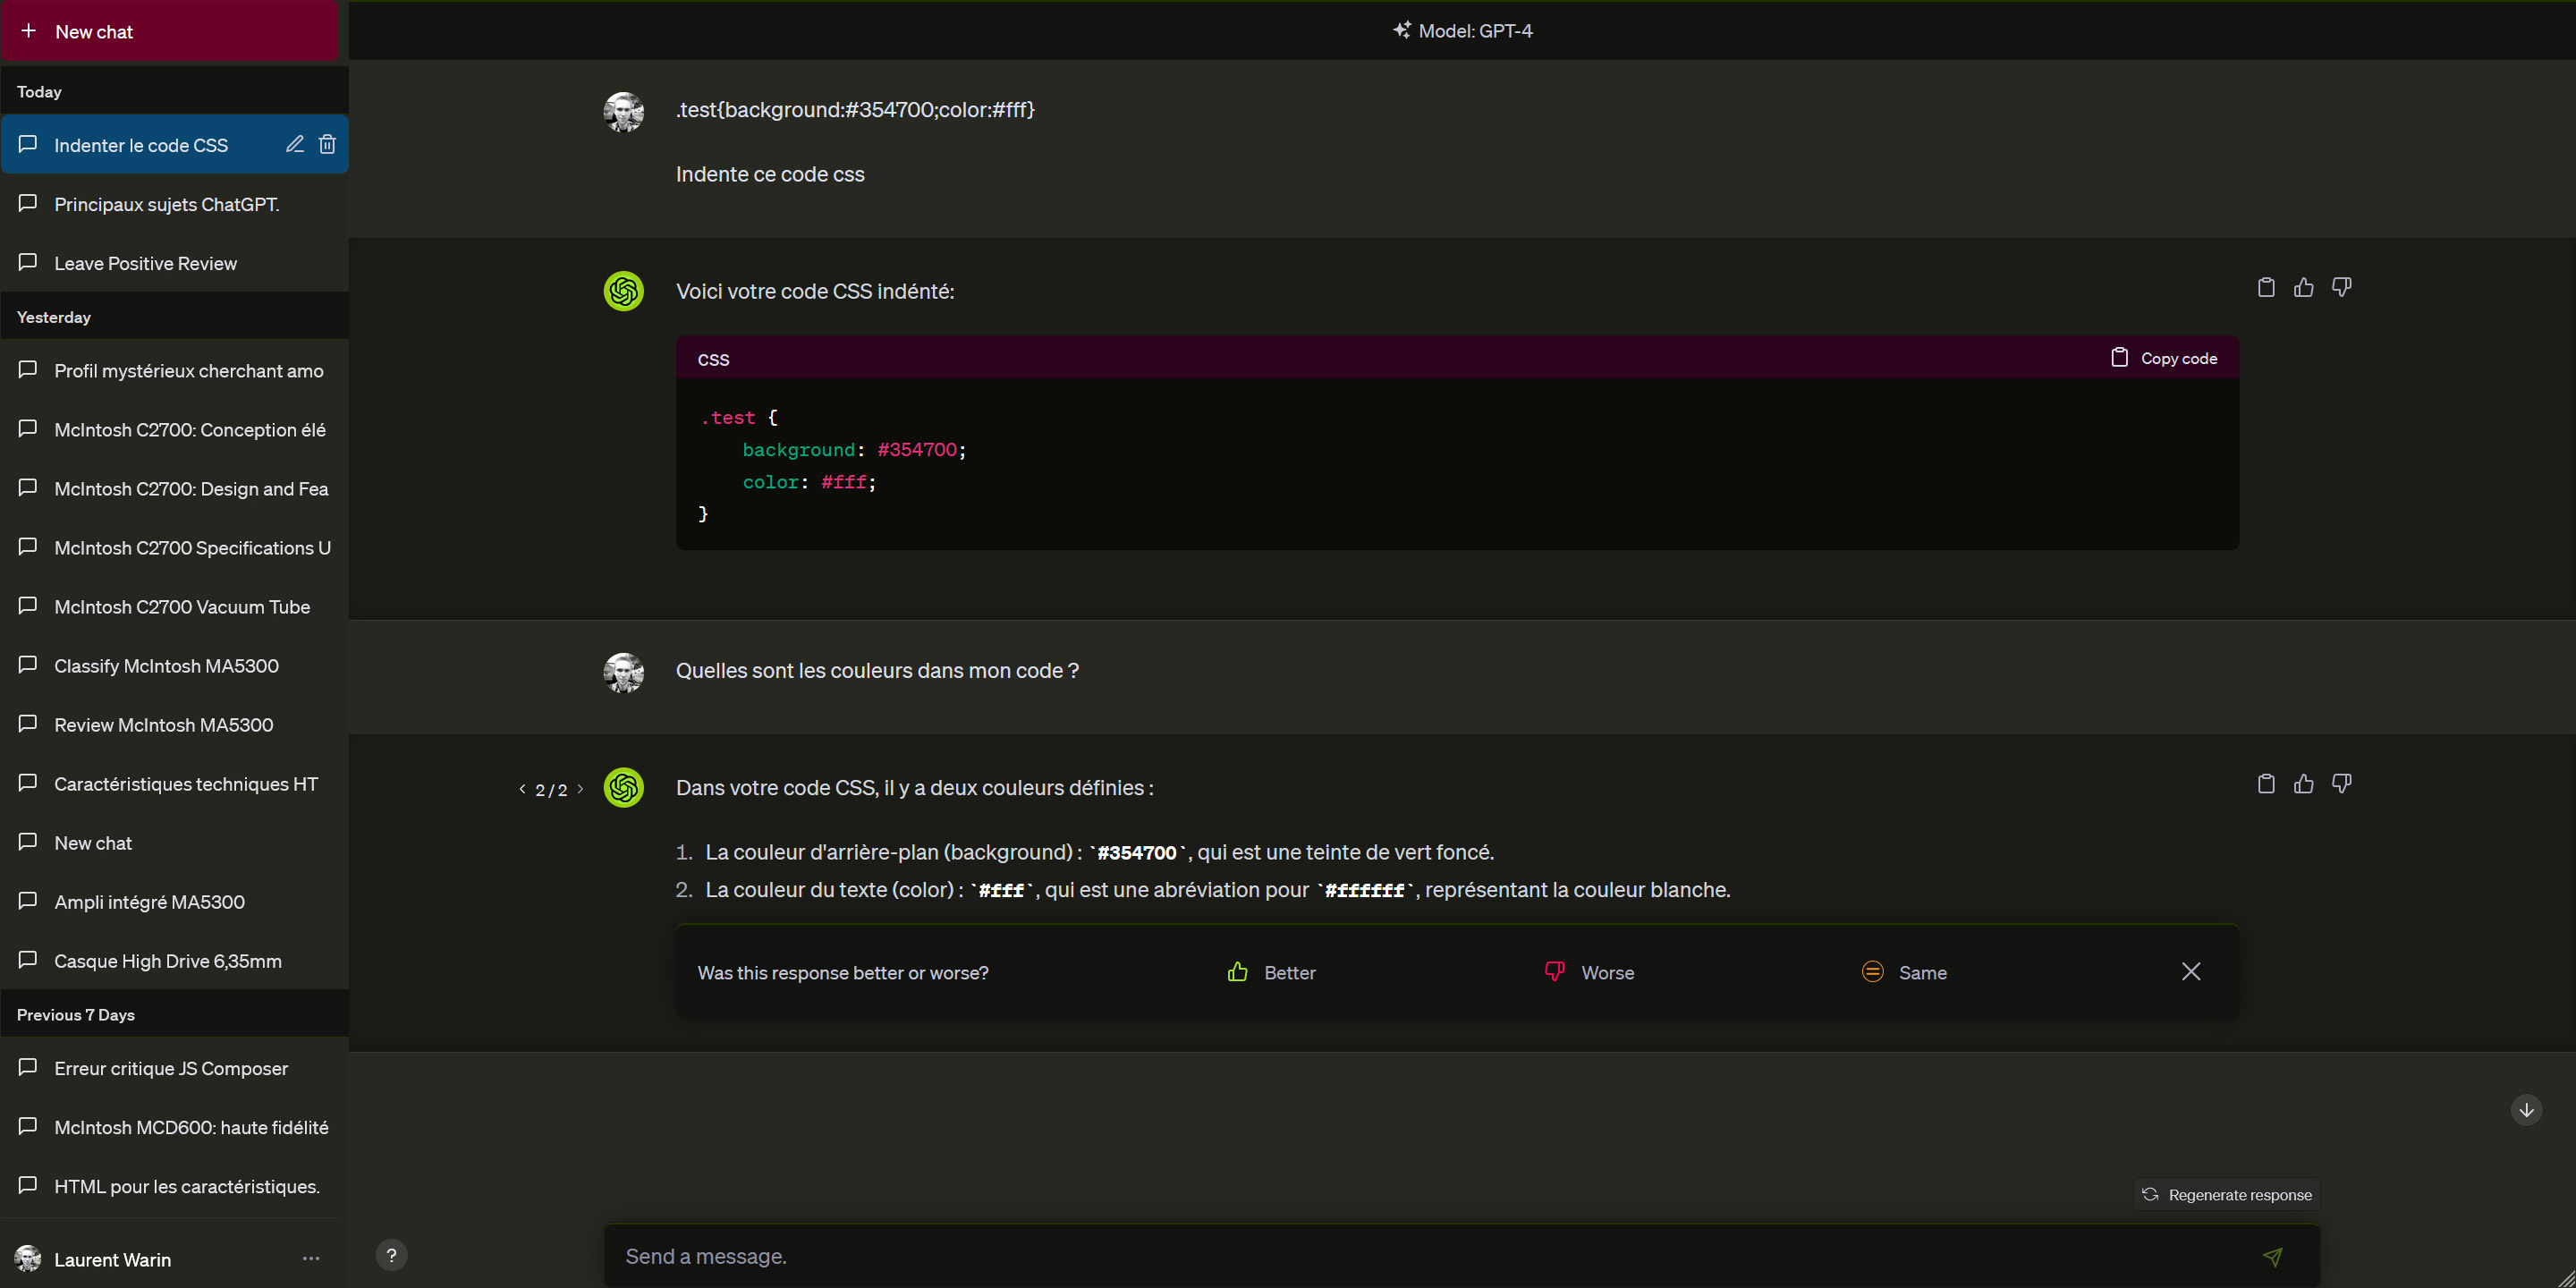Image resolution: width=2576 pixels, height=1288 pixels.
Task: Send the message with the paper plane icon
Action: [x=2273, y=1256]
